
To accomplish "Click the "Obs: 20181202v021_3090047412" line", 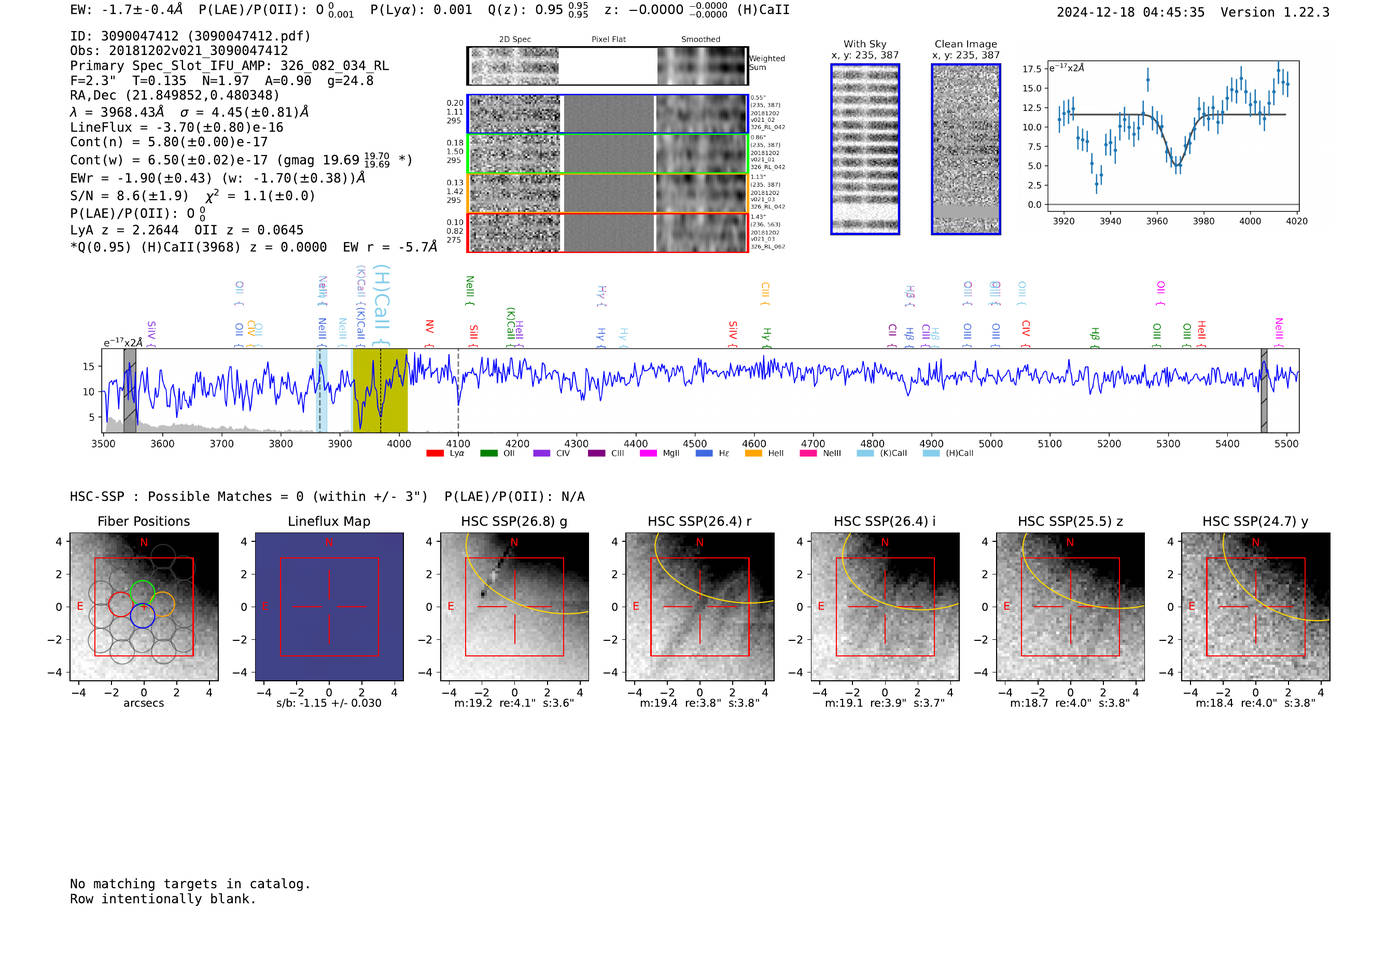I will 179,50.
